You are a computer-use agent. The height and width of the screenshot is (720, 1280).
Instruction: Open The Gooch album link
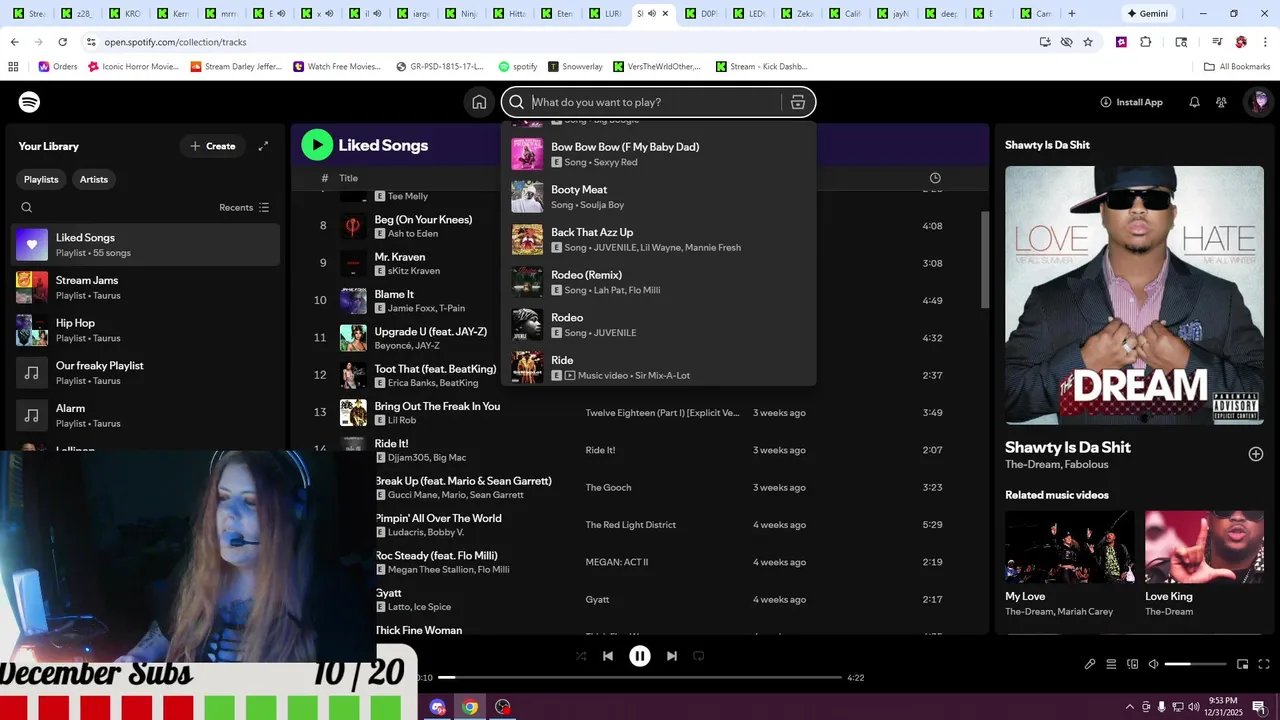(608, 488)
